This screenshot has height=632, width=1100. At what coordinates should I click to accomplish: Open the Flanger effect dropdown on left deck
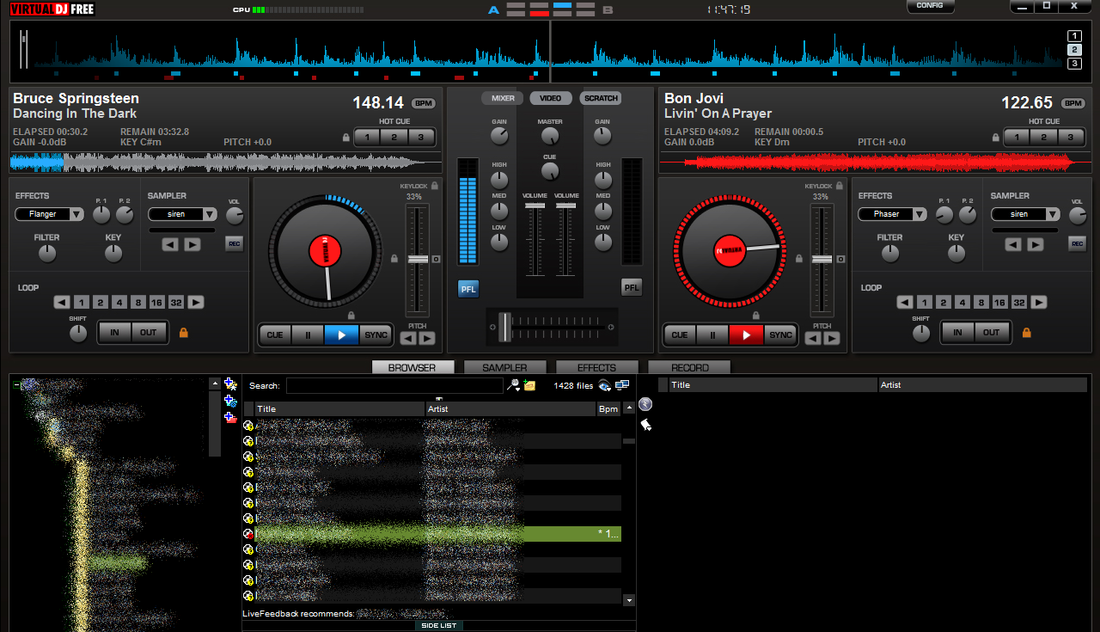click(76, 214)
